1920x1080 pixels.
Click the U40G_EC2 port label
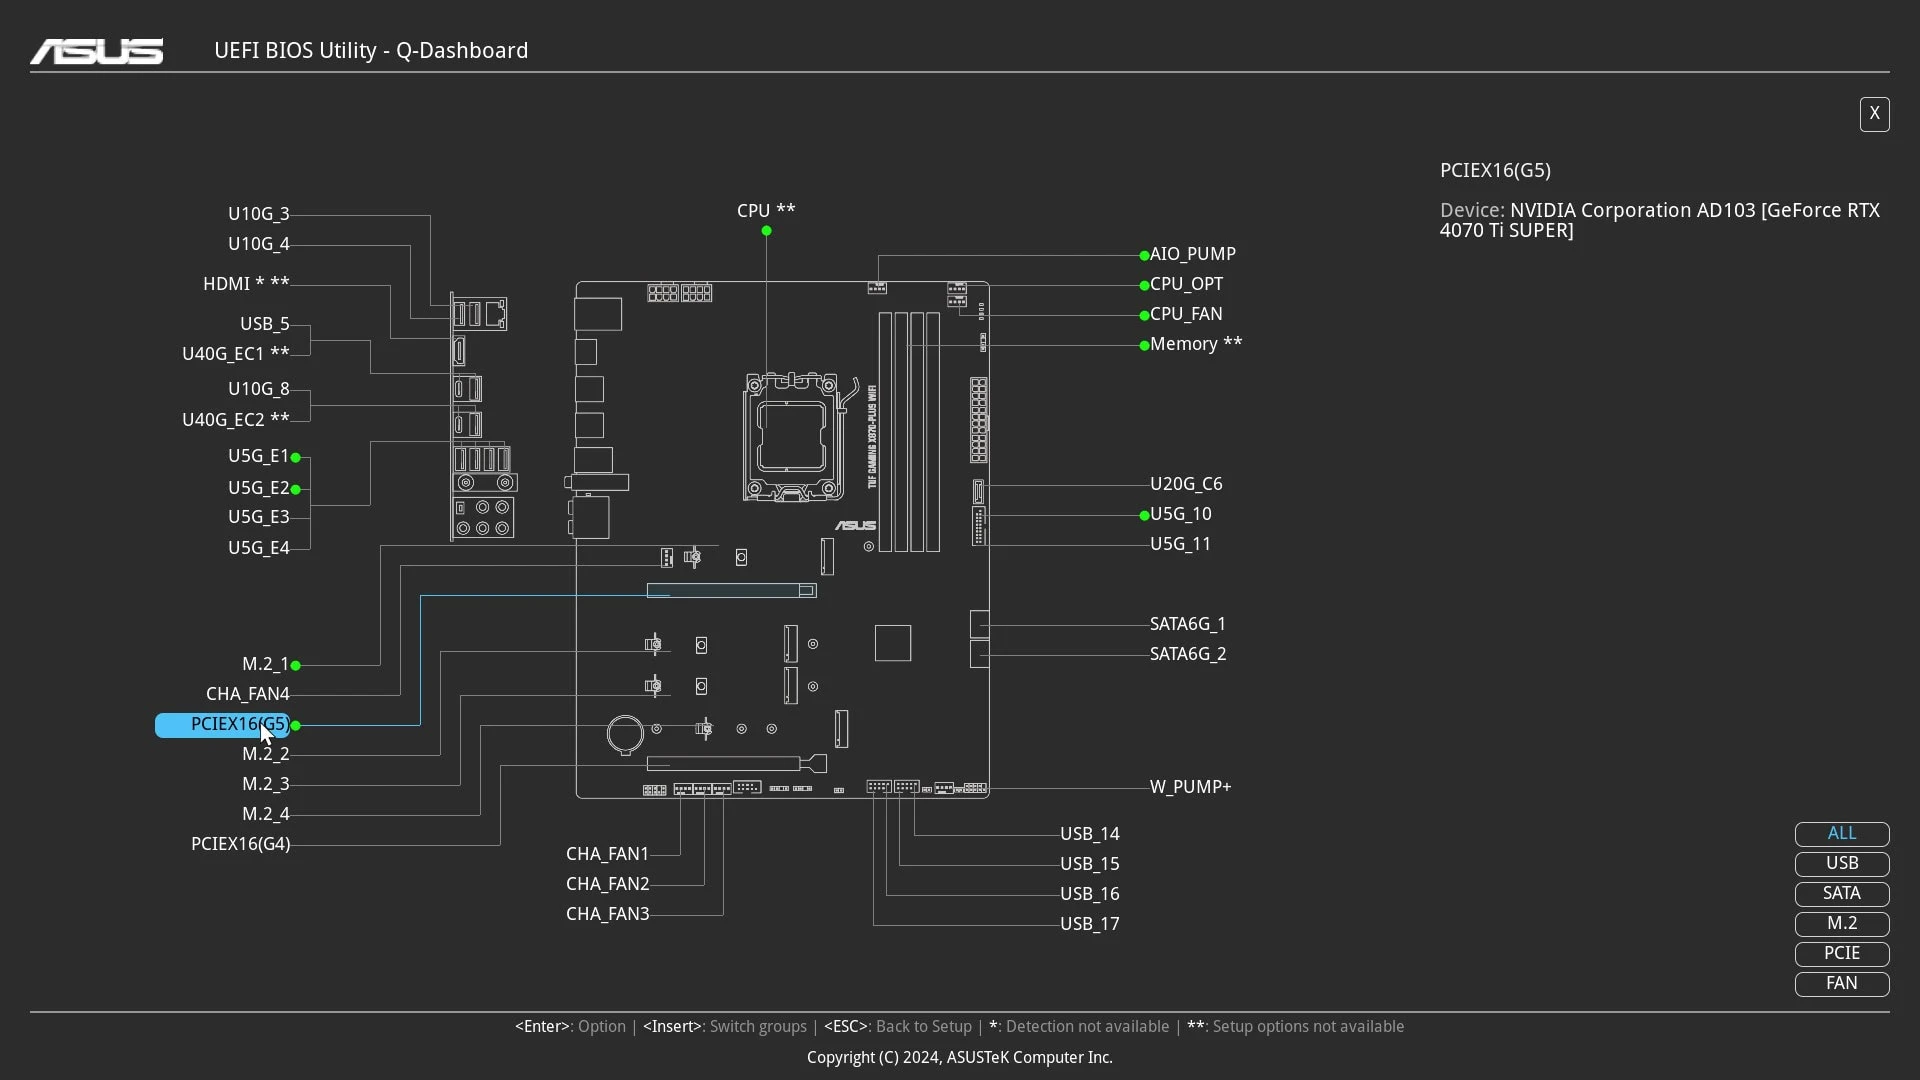pyautogui.click(x=235, y=420)
